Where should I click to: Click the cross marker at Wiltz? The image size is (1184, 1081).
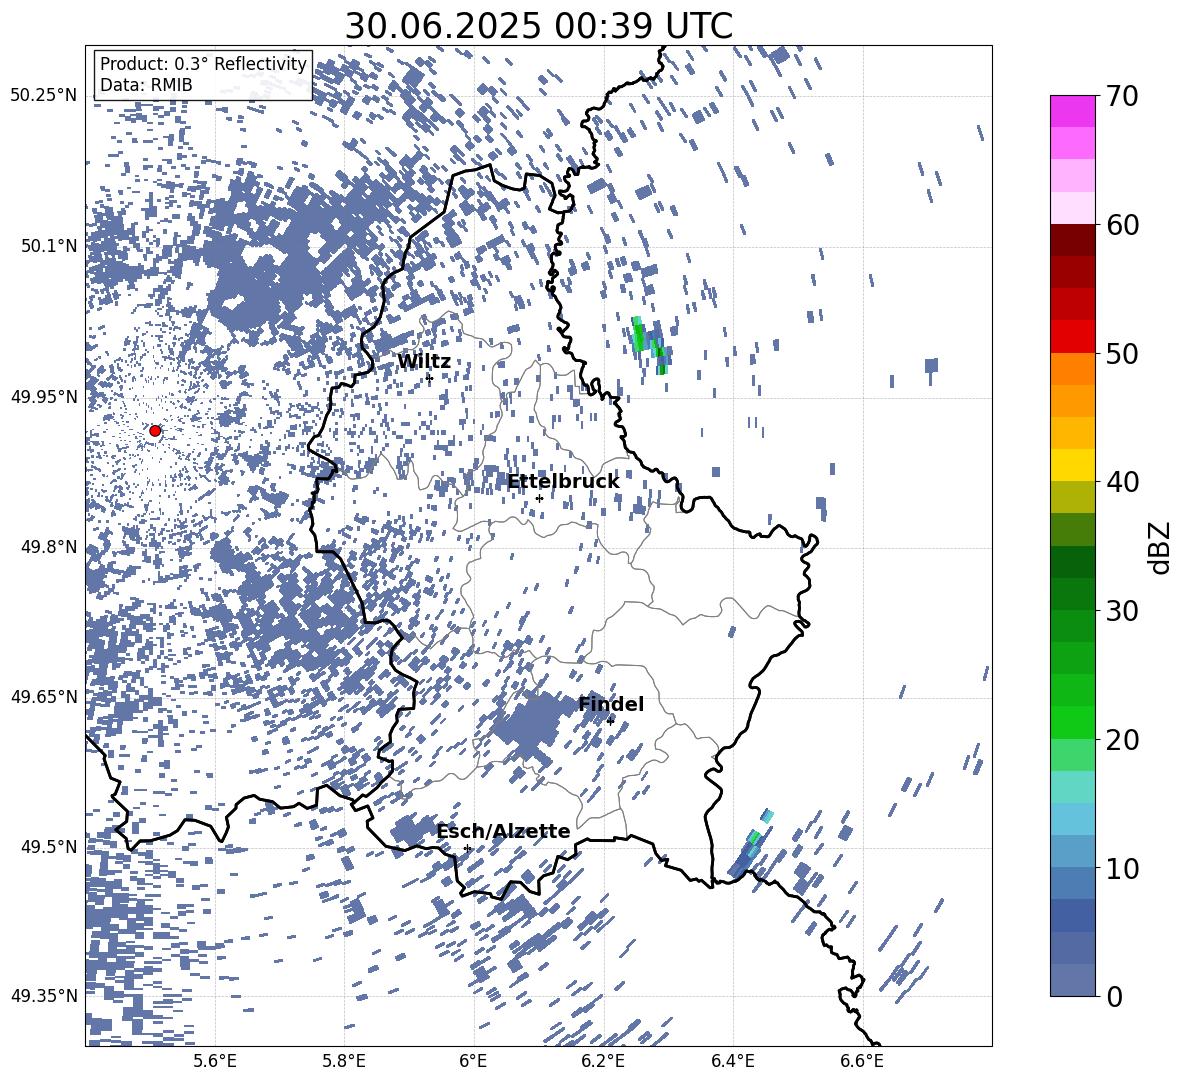pos(429,378)
